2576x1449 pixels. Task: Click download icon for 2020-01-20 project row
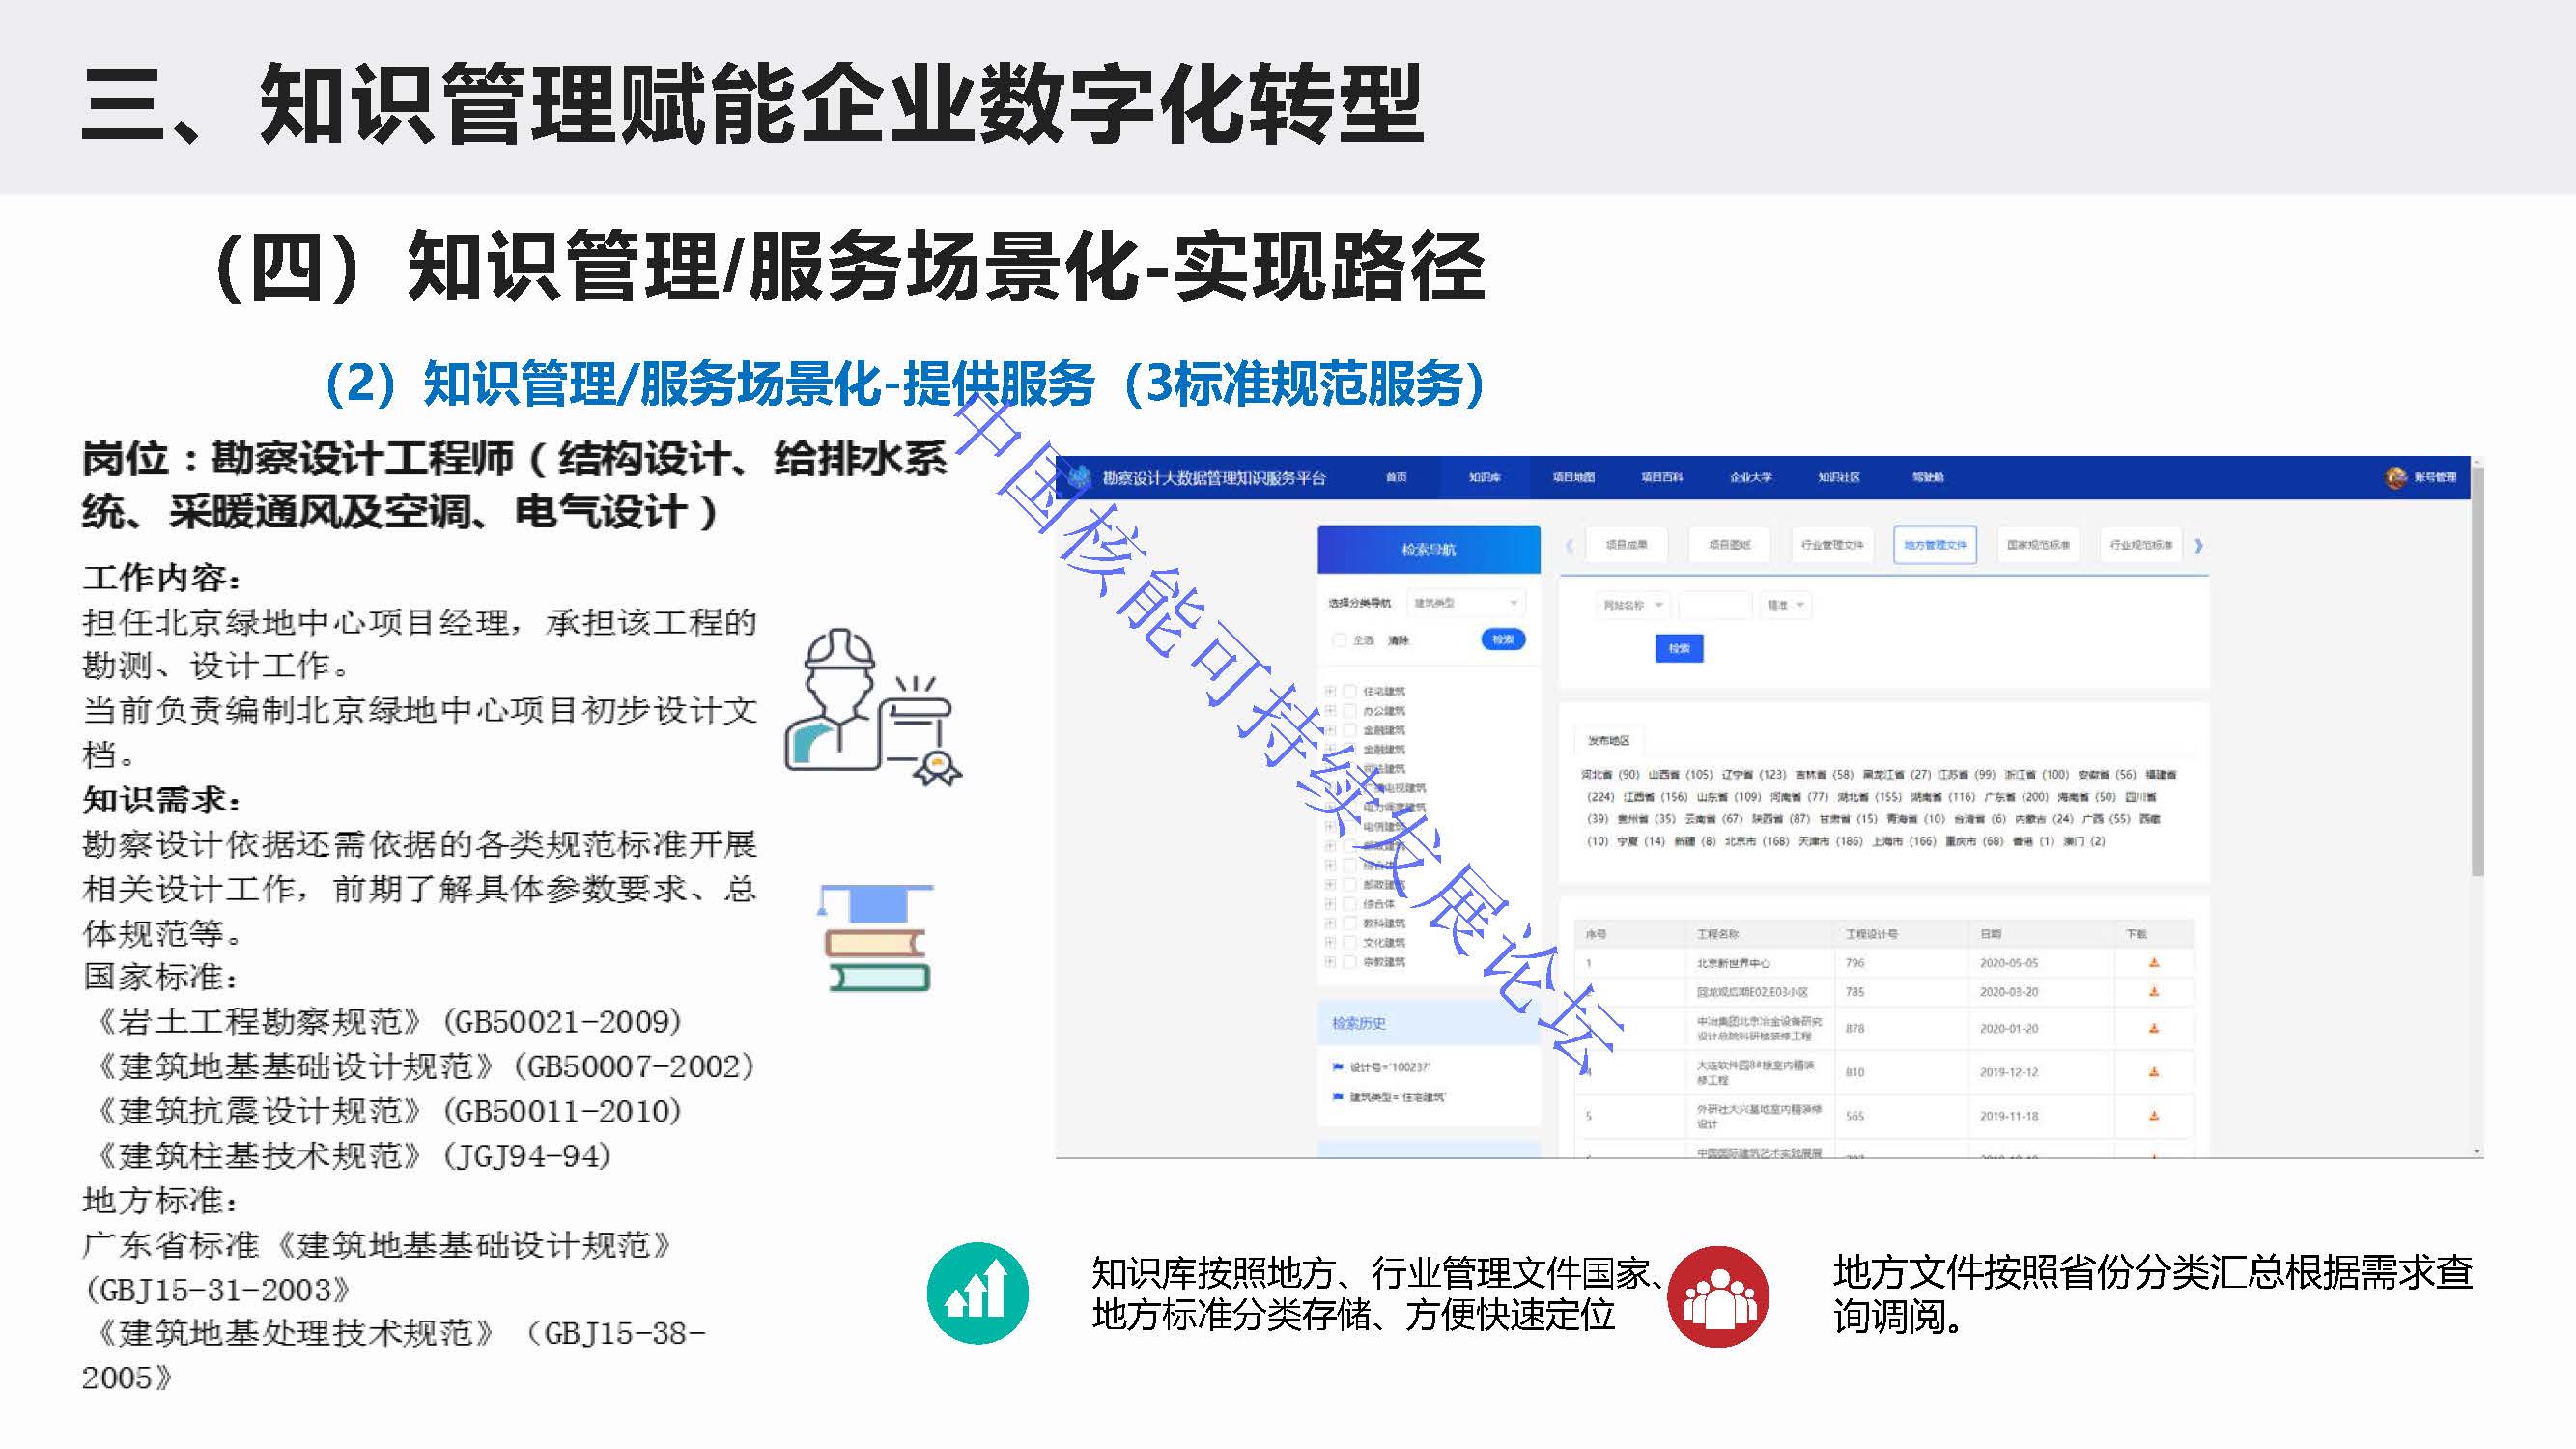(x=2154, y=1028)
